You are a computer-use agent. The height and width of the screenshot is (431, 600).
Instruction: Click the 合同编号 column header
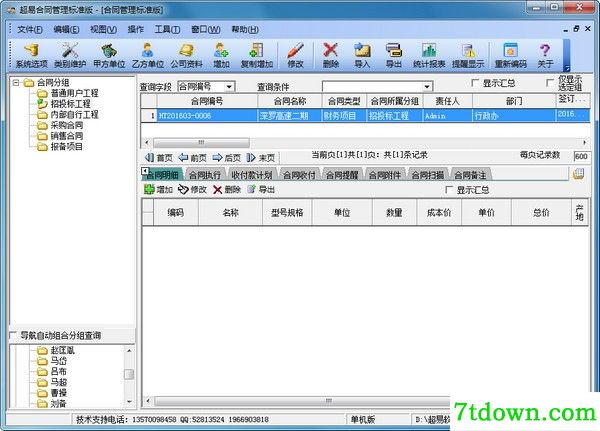click(207, 101)
